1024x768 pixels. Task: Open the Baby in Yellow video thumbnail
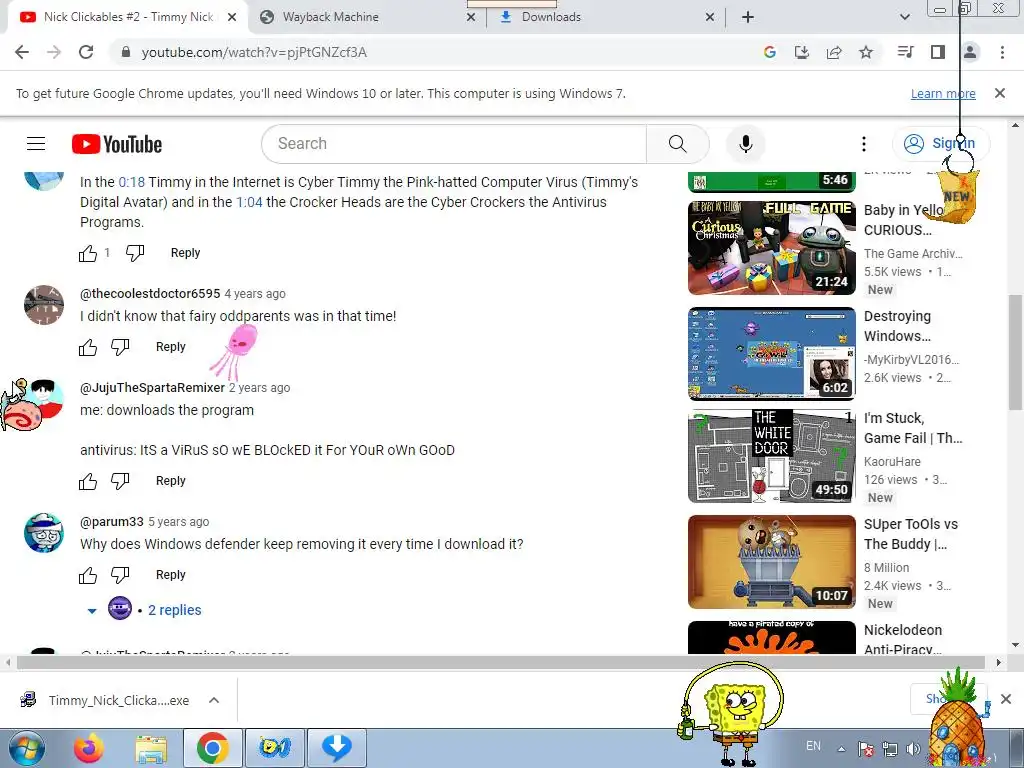(x=772, y=248)
